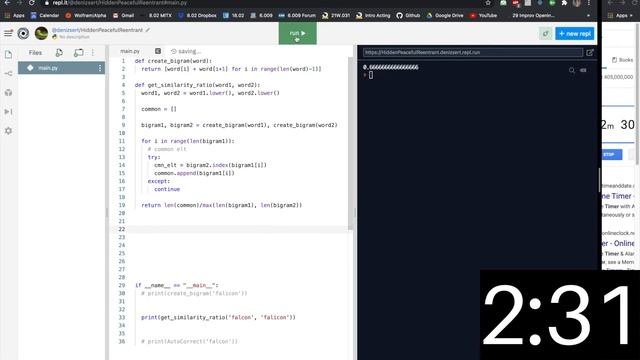Click console output text 0.6666666666666666
Screen dimensions: 640x360
(391, 67)
